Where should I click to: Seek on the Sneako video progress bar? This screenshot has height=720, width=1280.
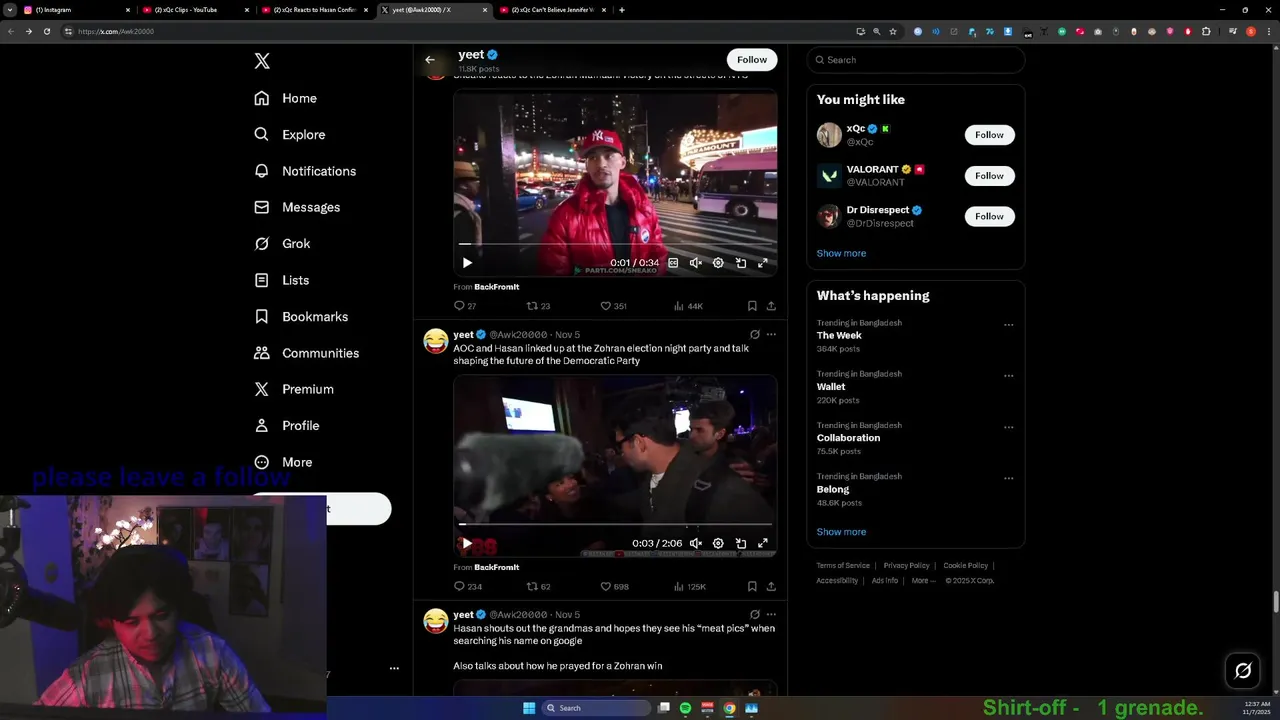click(x=615, y=243)
